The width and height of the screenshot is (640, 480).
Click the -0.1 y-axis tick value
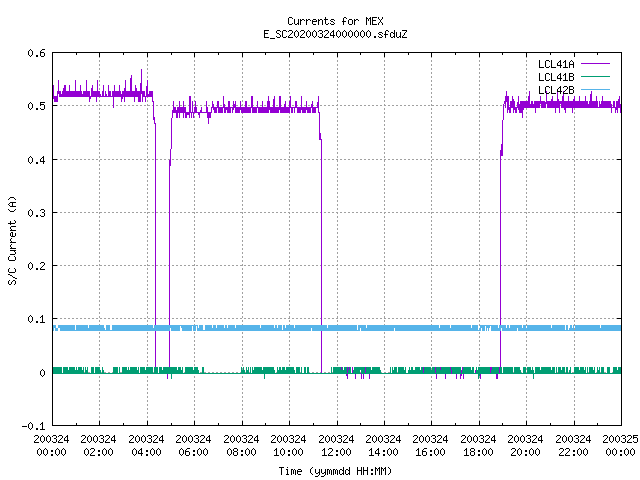click(x=33, y=426)
